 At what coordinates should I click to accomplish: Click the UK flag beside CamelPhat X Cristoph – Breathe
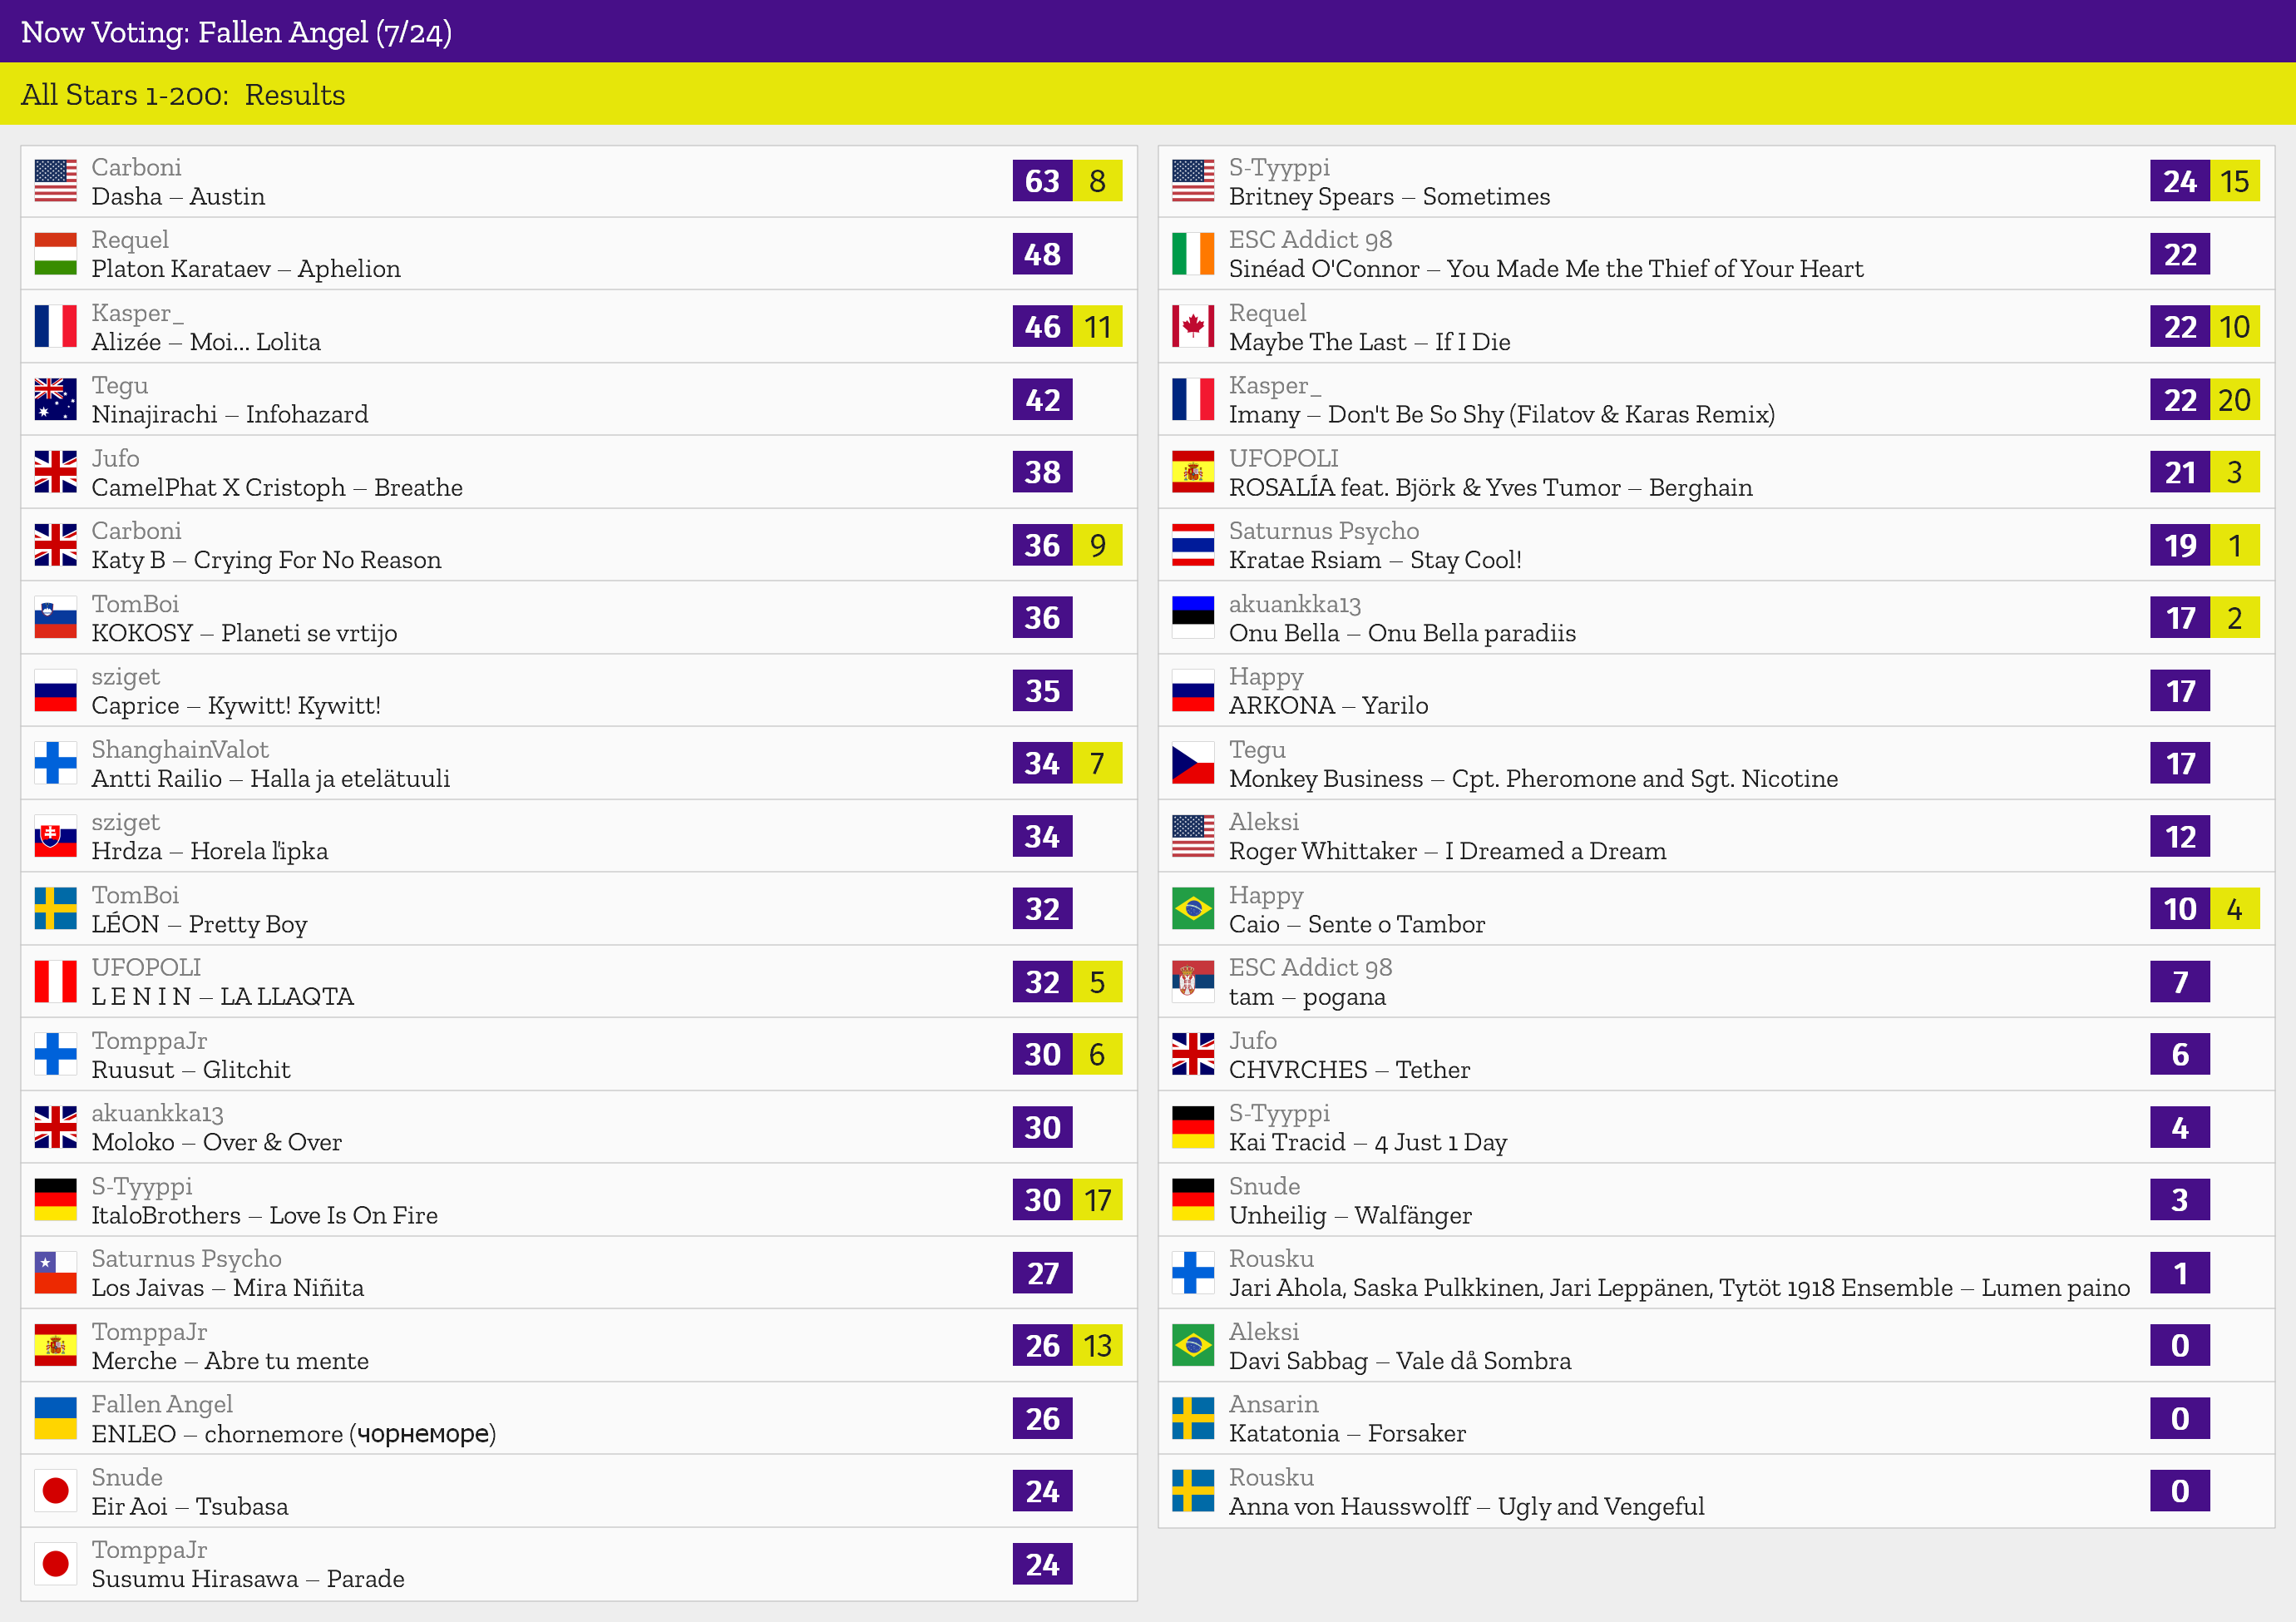click(x=55, y=472)
